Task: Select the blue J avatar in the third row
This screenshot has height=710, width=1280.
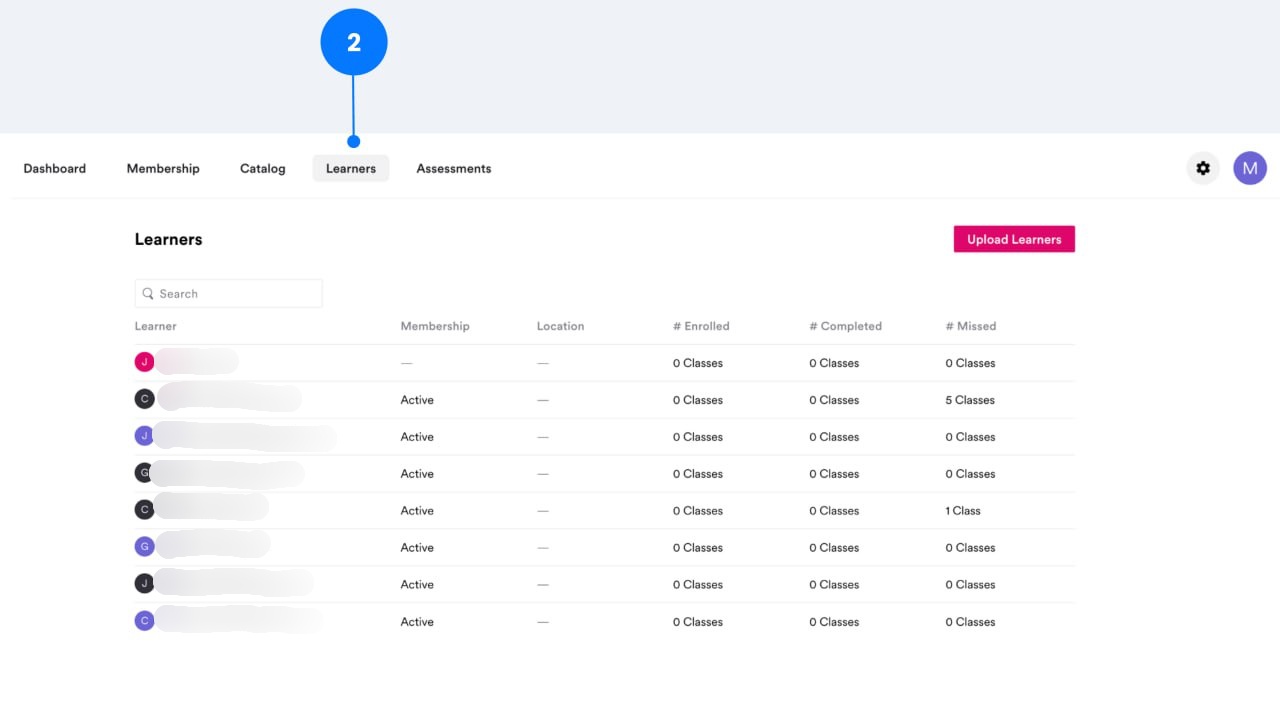Action: [x=144, y=435]
